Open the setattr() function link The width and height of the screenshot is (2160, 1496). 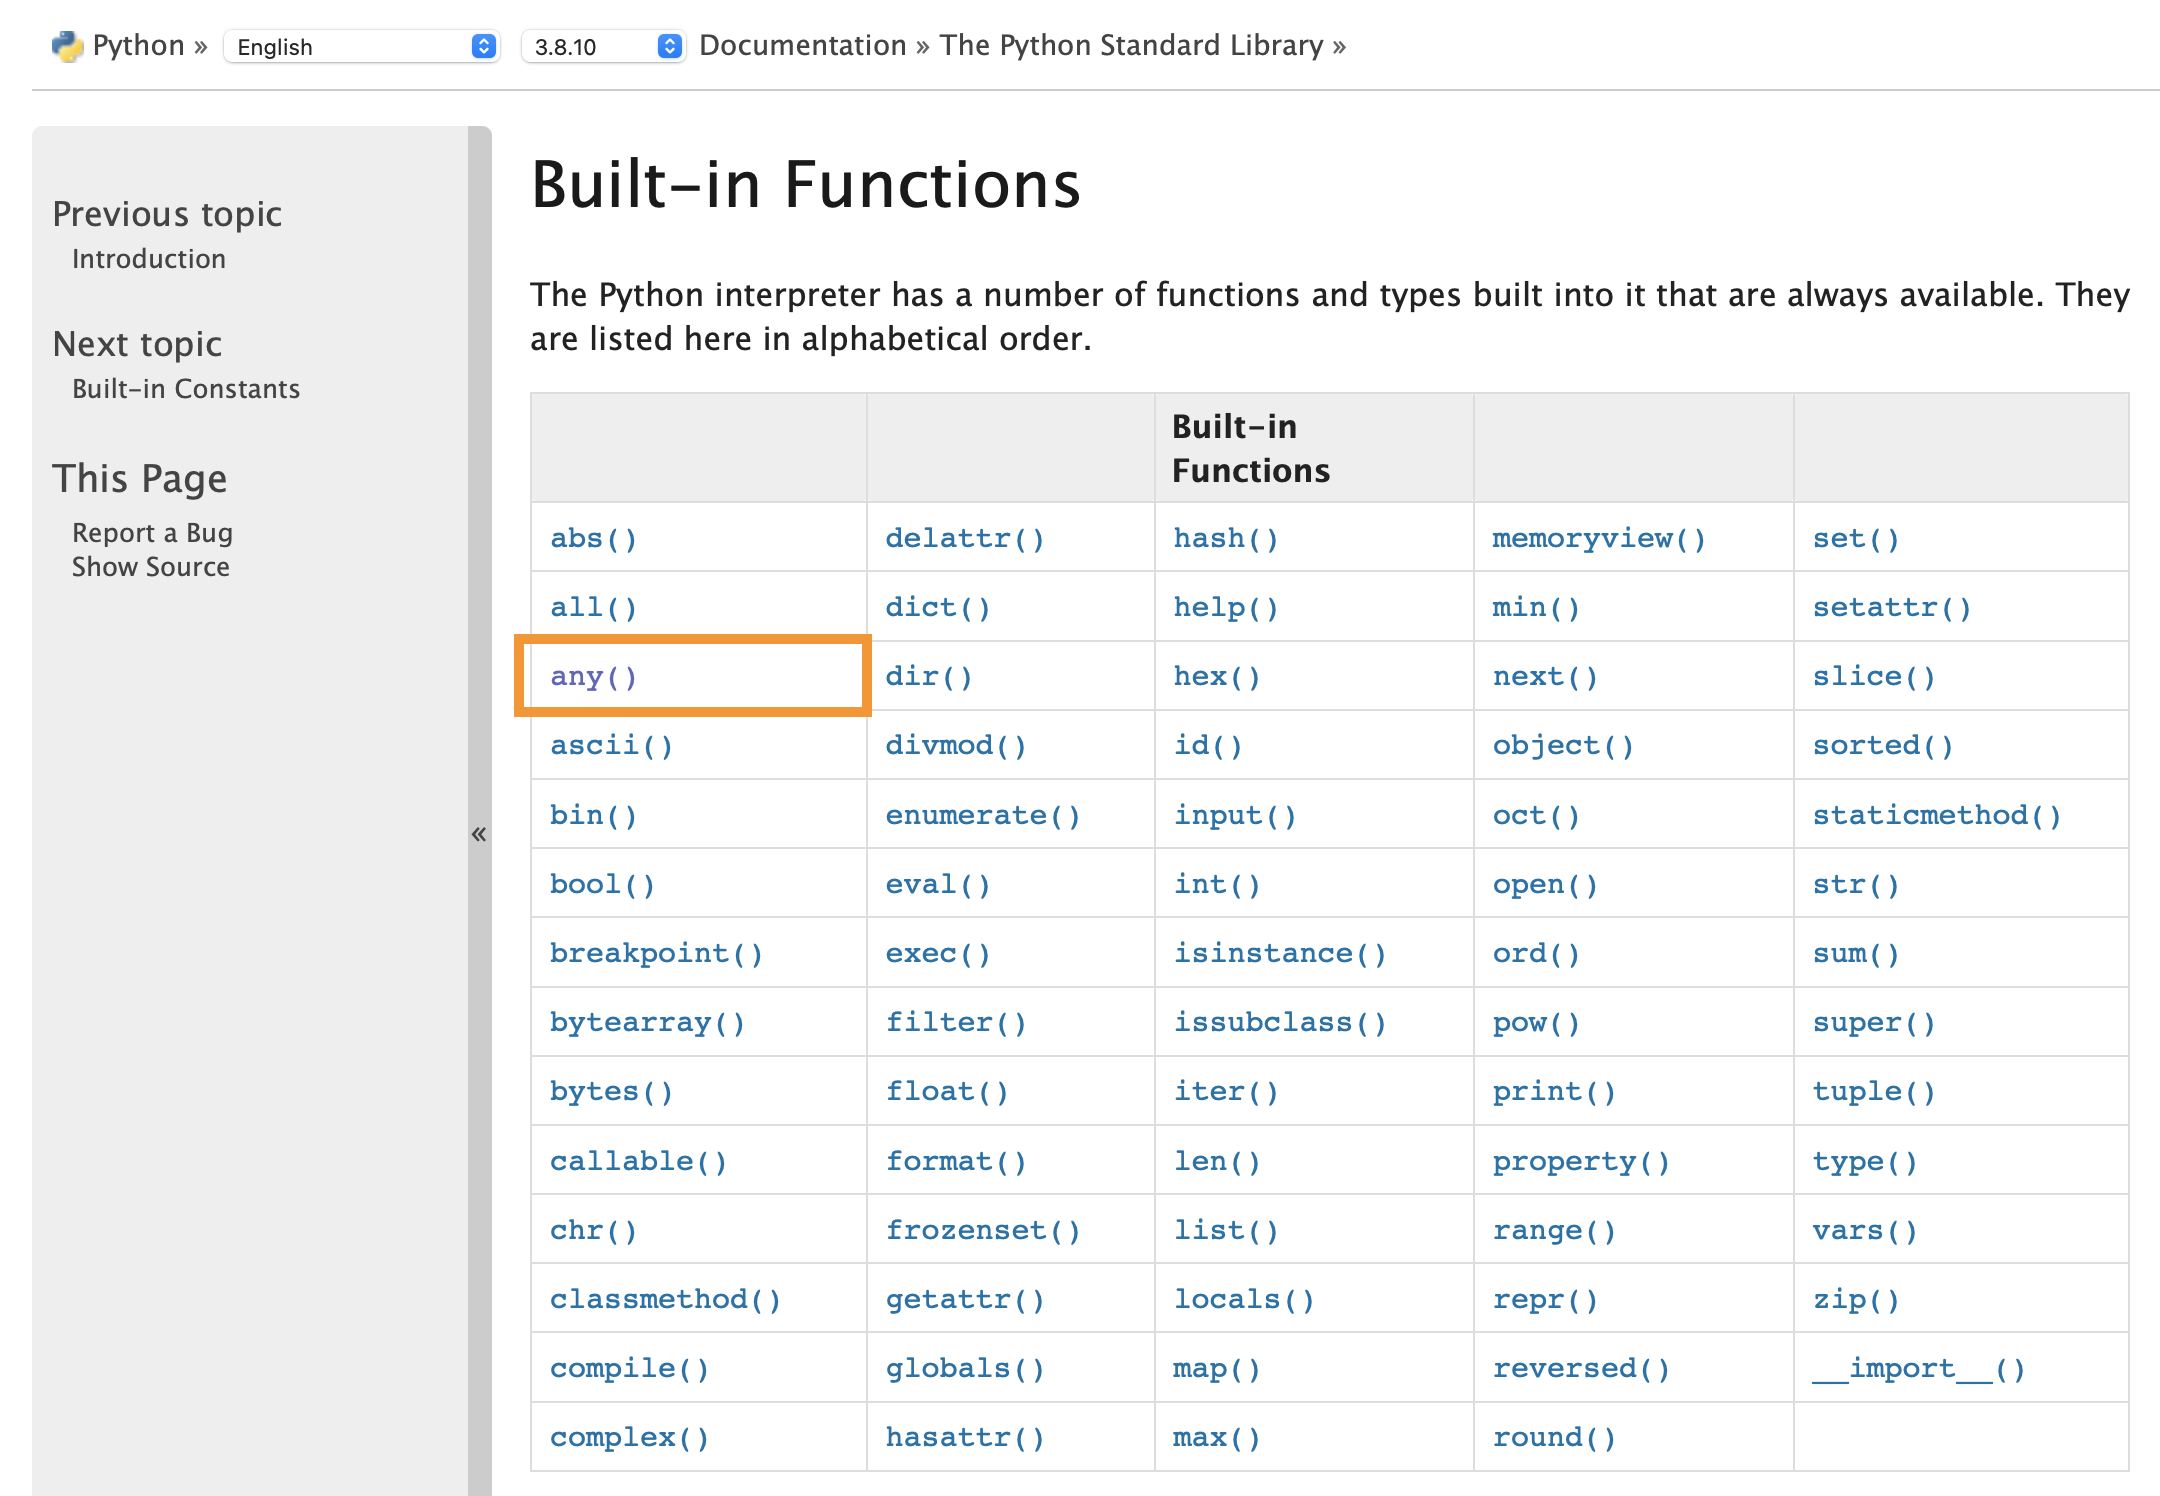(x=1892, y=607)
